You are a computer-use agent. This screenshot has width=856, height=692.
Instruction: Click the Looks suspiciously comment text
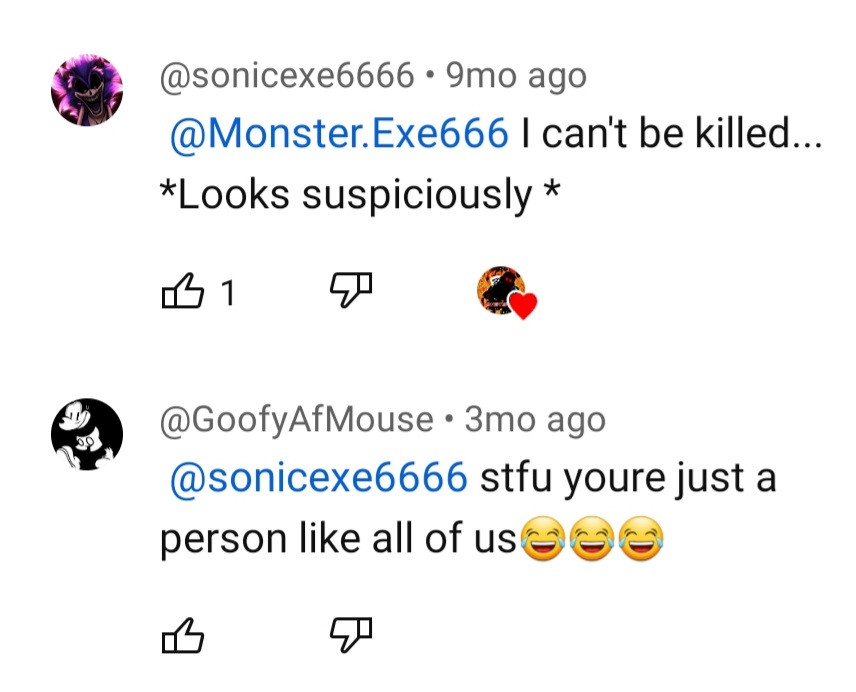[360, 195]
